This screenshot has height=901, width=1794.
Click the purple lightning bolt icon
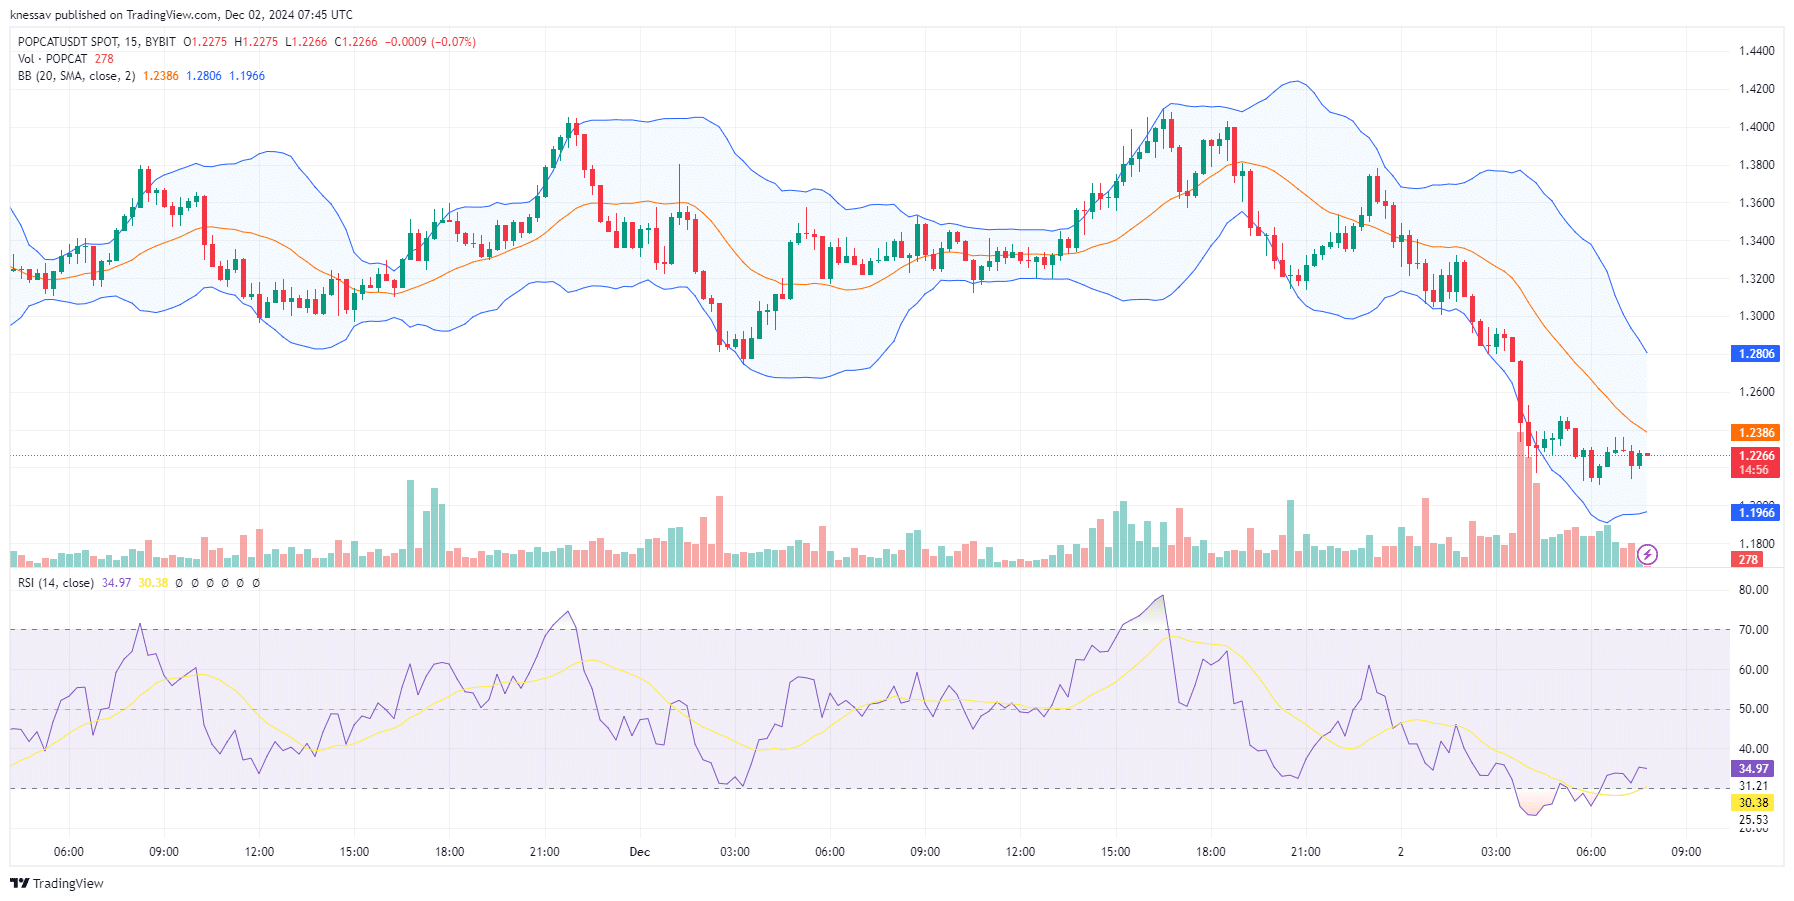pos(1648,554)
